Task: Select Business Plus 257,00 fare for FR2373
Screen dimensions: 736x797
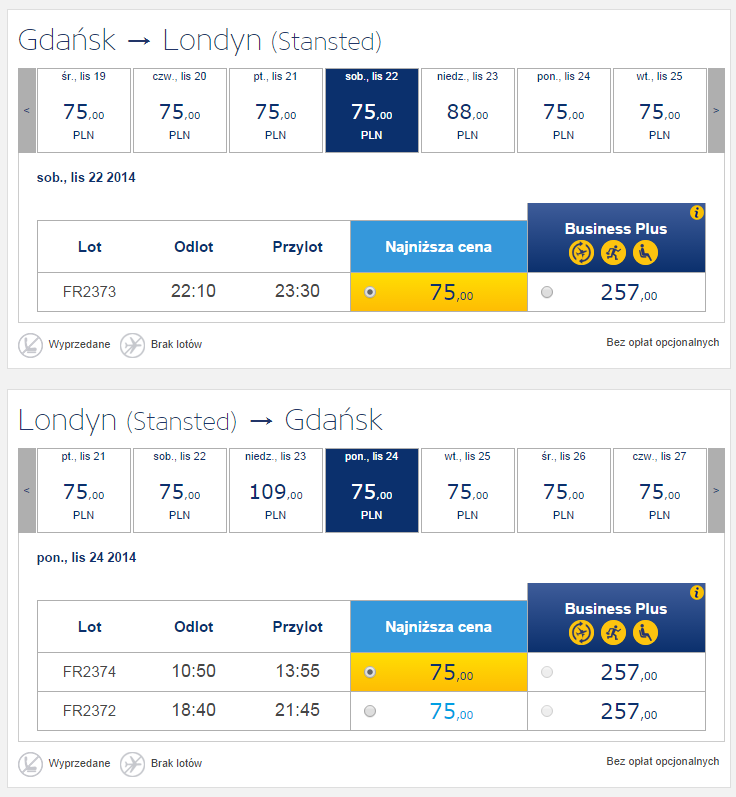Action: [547, 292]
